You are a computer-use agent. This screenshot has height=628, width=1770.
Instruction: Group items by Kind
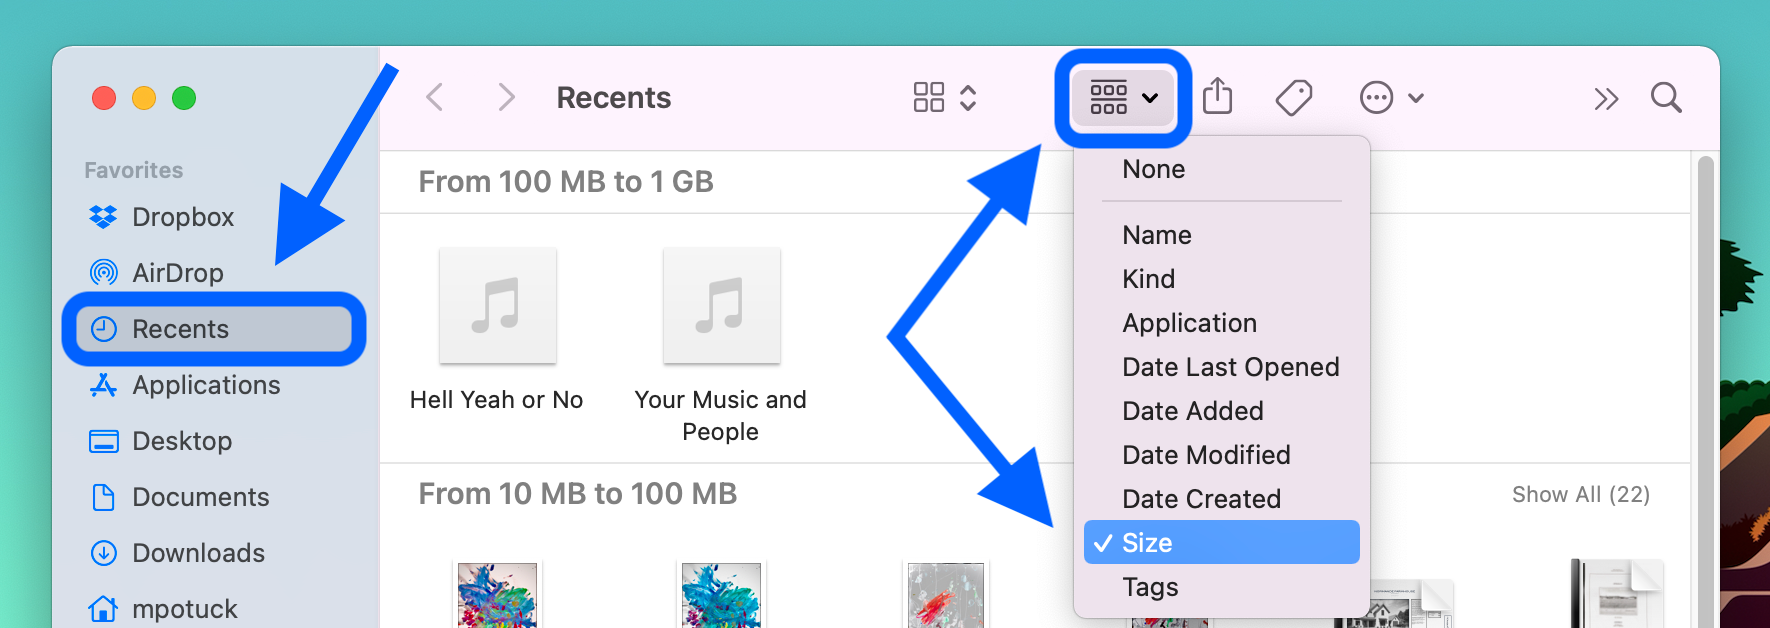1148,278
